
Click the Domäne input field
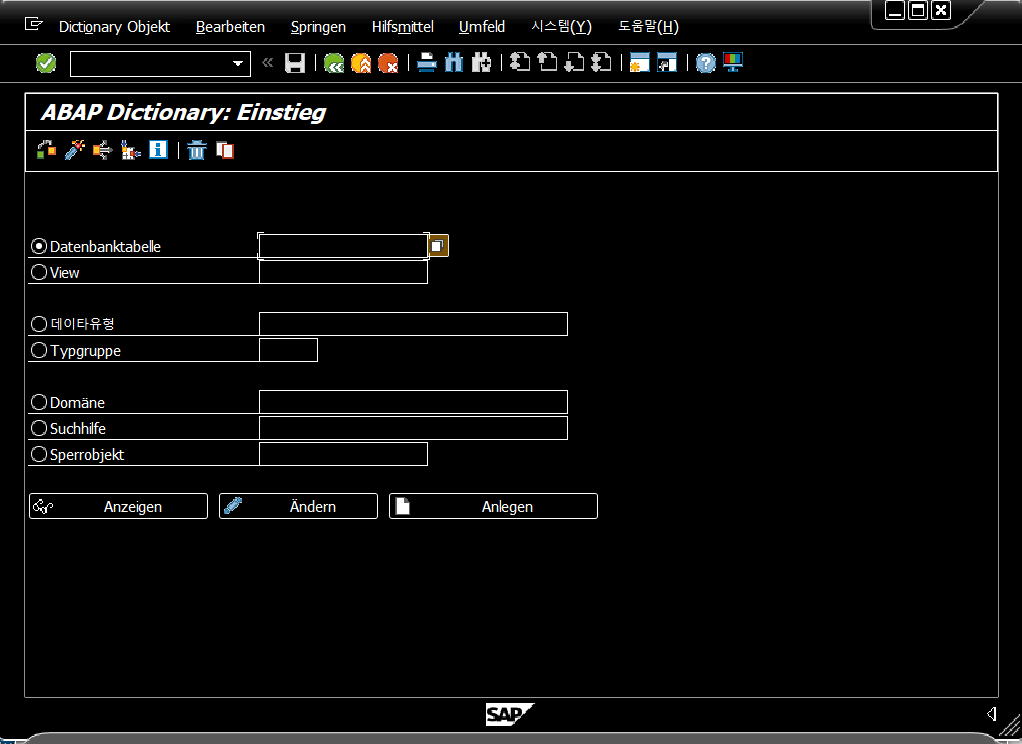pyautogui.click(x=413, y=402)
